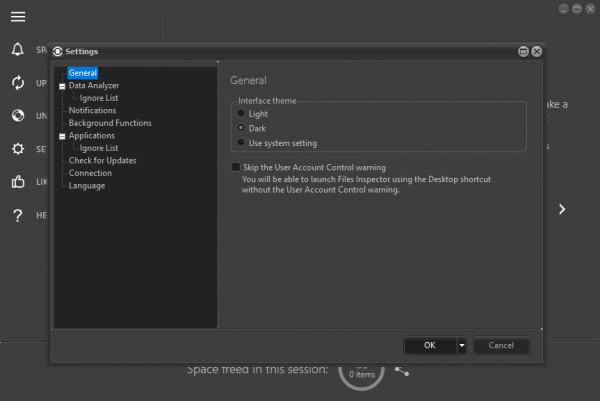Click the right chevron arrow on main page
This screenshot has width=600, height=401.
click(562, 209)
